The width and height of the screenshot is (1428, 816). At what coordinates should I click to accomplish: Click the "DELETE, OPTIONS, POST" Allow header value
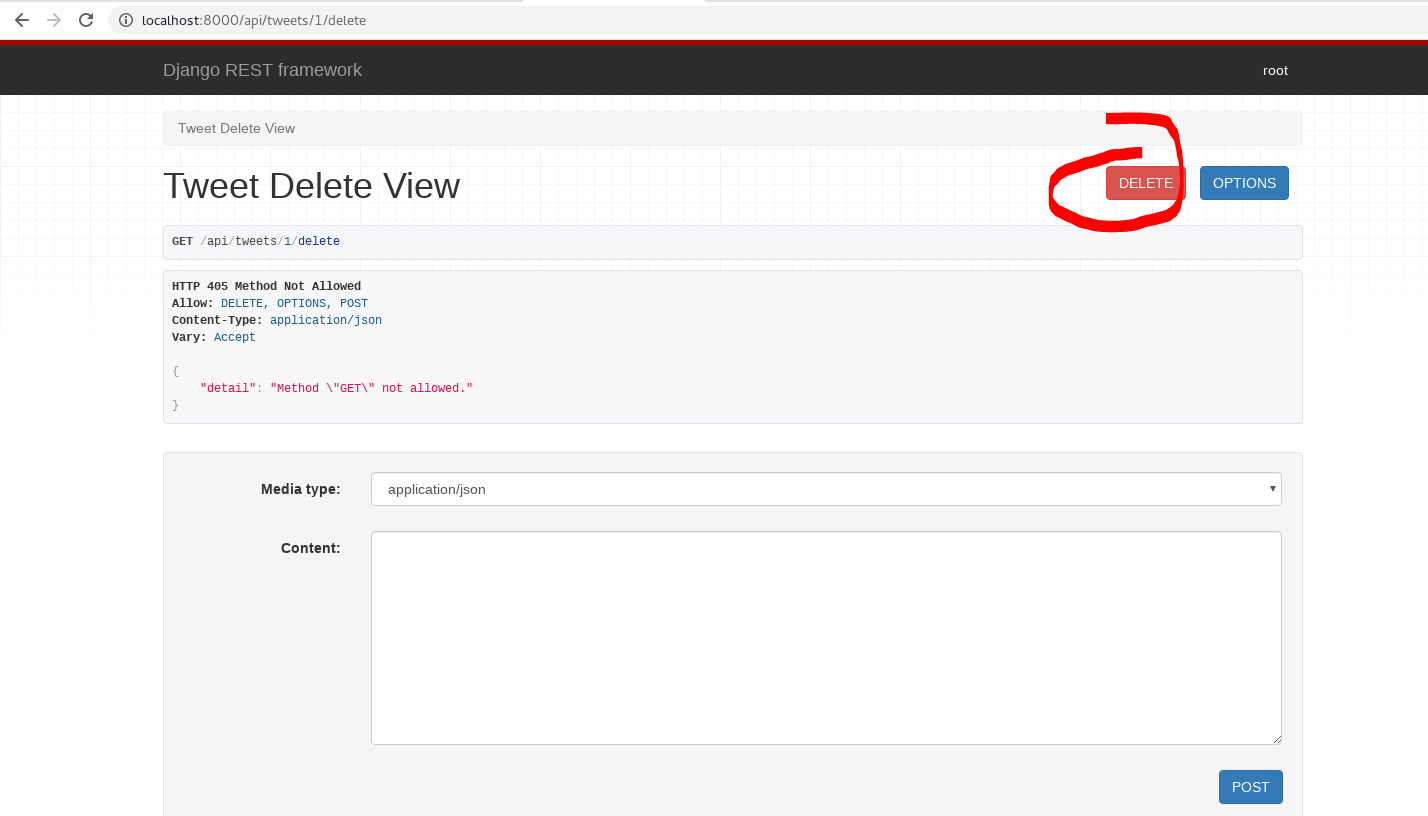[294, 303]
